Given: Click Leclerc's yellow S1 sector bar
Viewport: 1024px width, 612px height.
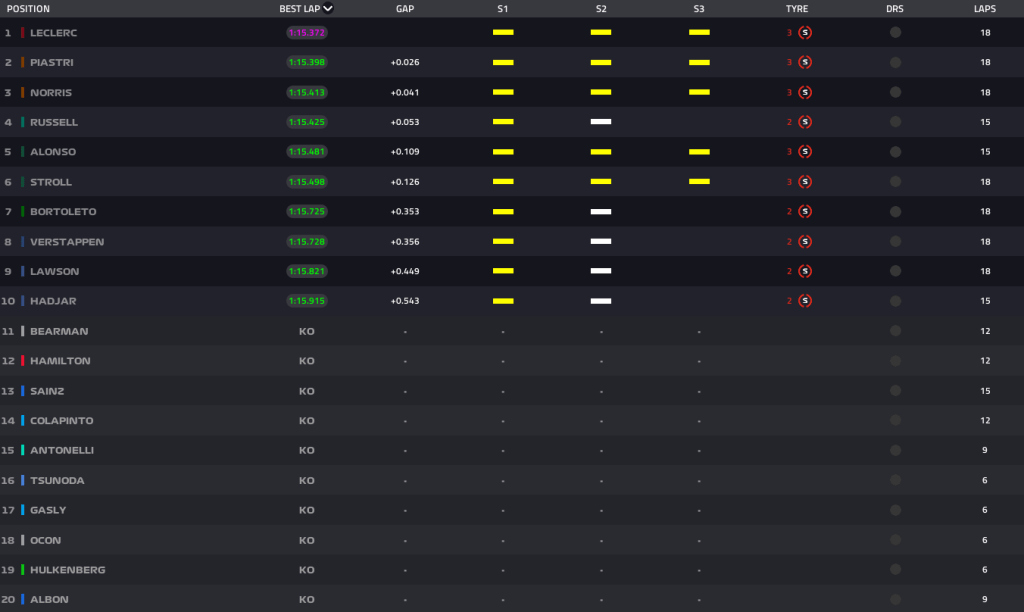Looking at the screenshot, I should [503, 32].
